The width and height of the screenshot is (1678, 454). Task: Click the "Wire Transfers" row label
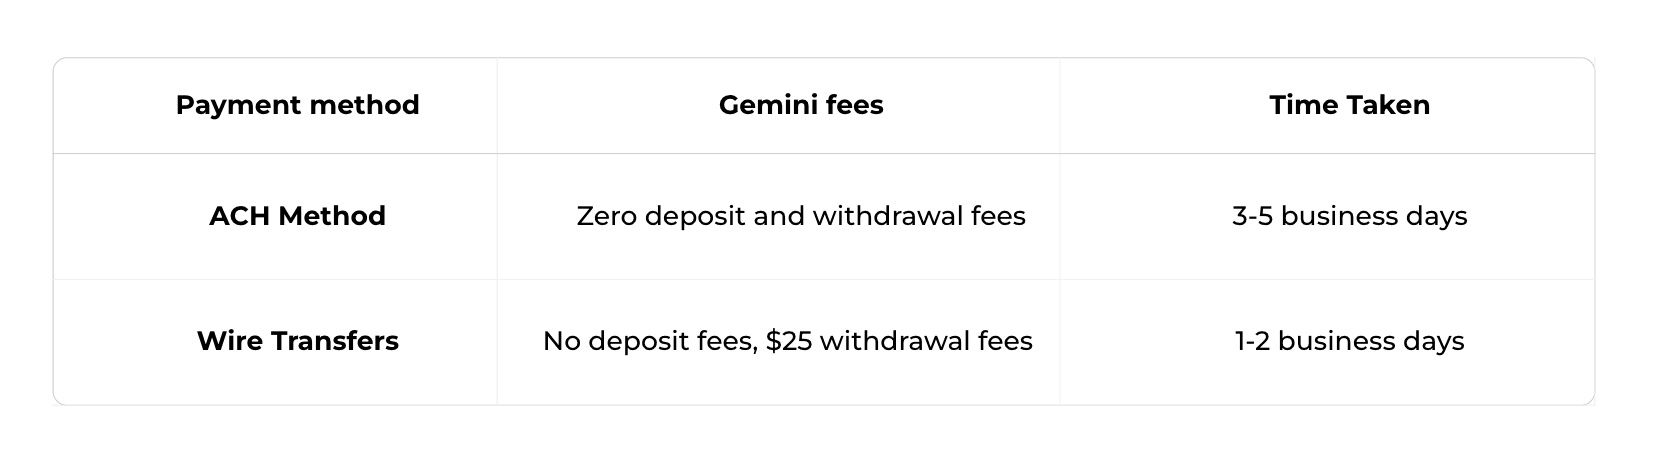coord(297,341)
